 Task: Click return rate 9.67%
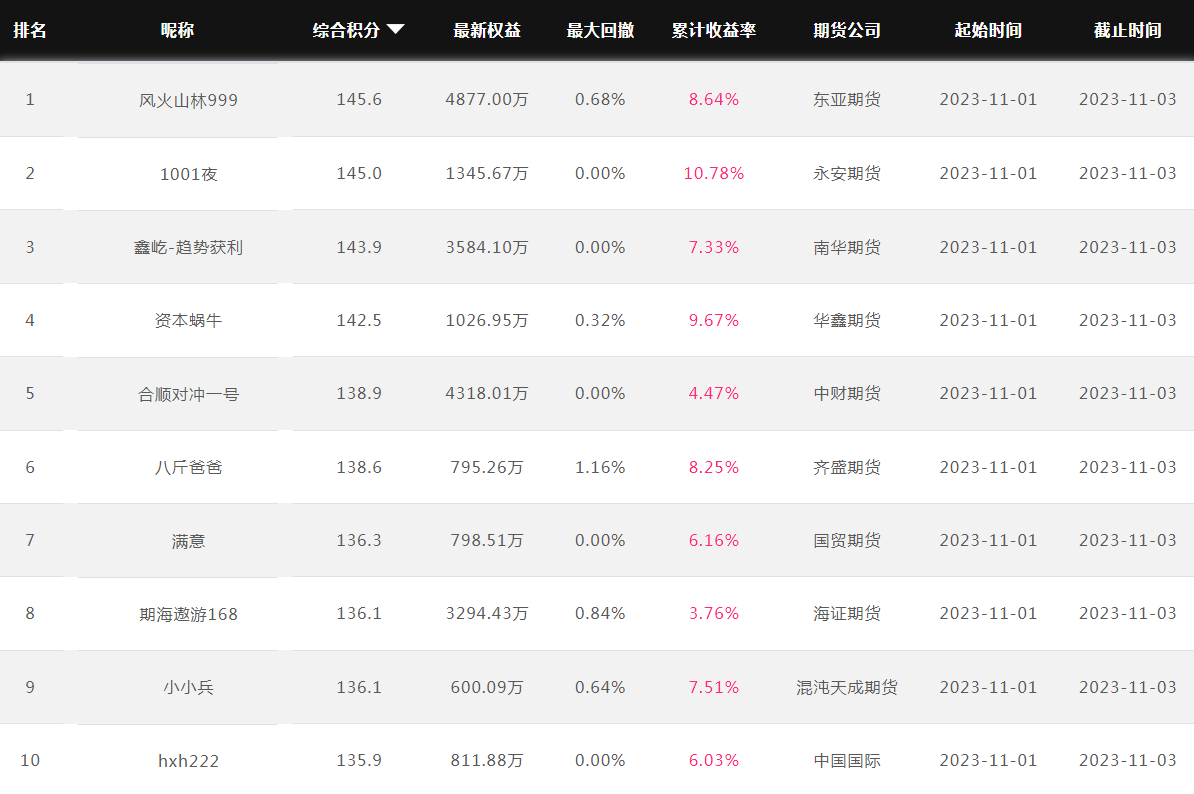(x=714, y=320)
